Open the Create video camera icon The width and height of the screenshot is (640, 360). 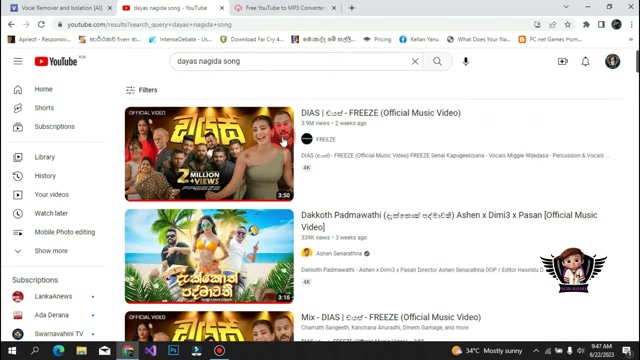pos(562,61)
